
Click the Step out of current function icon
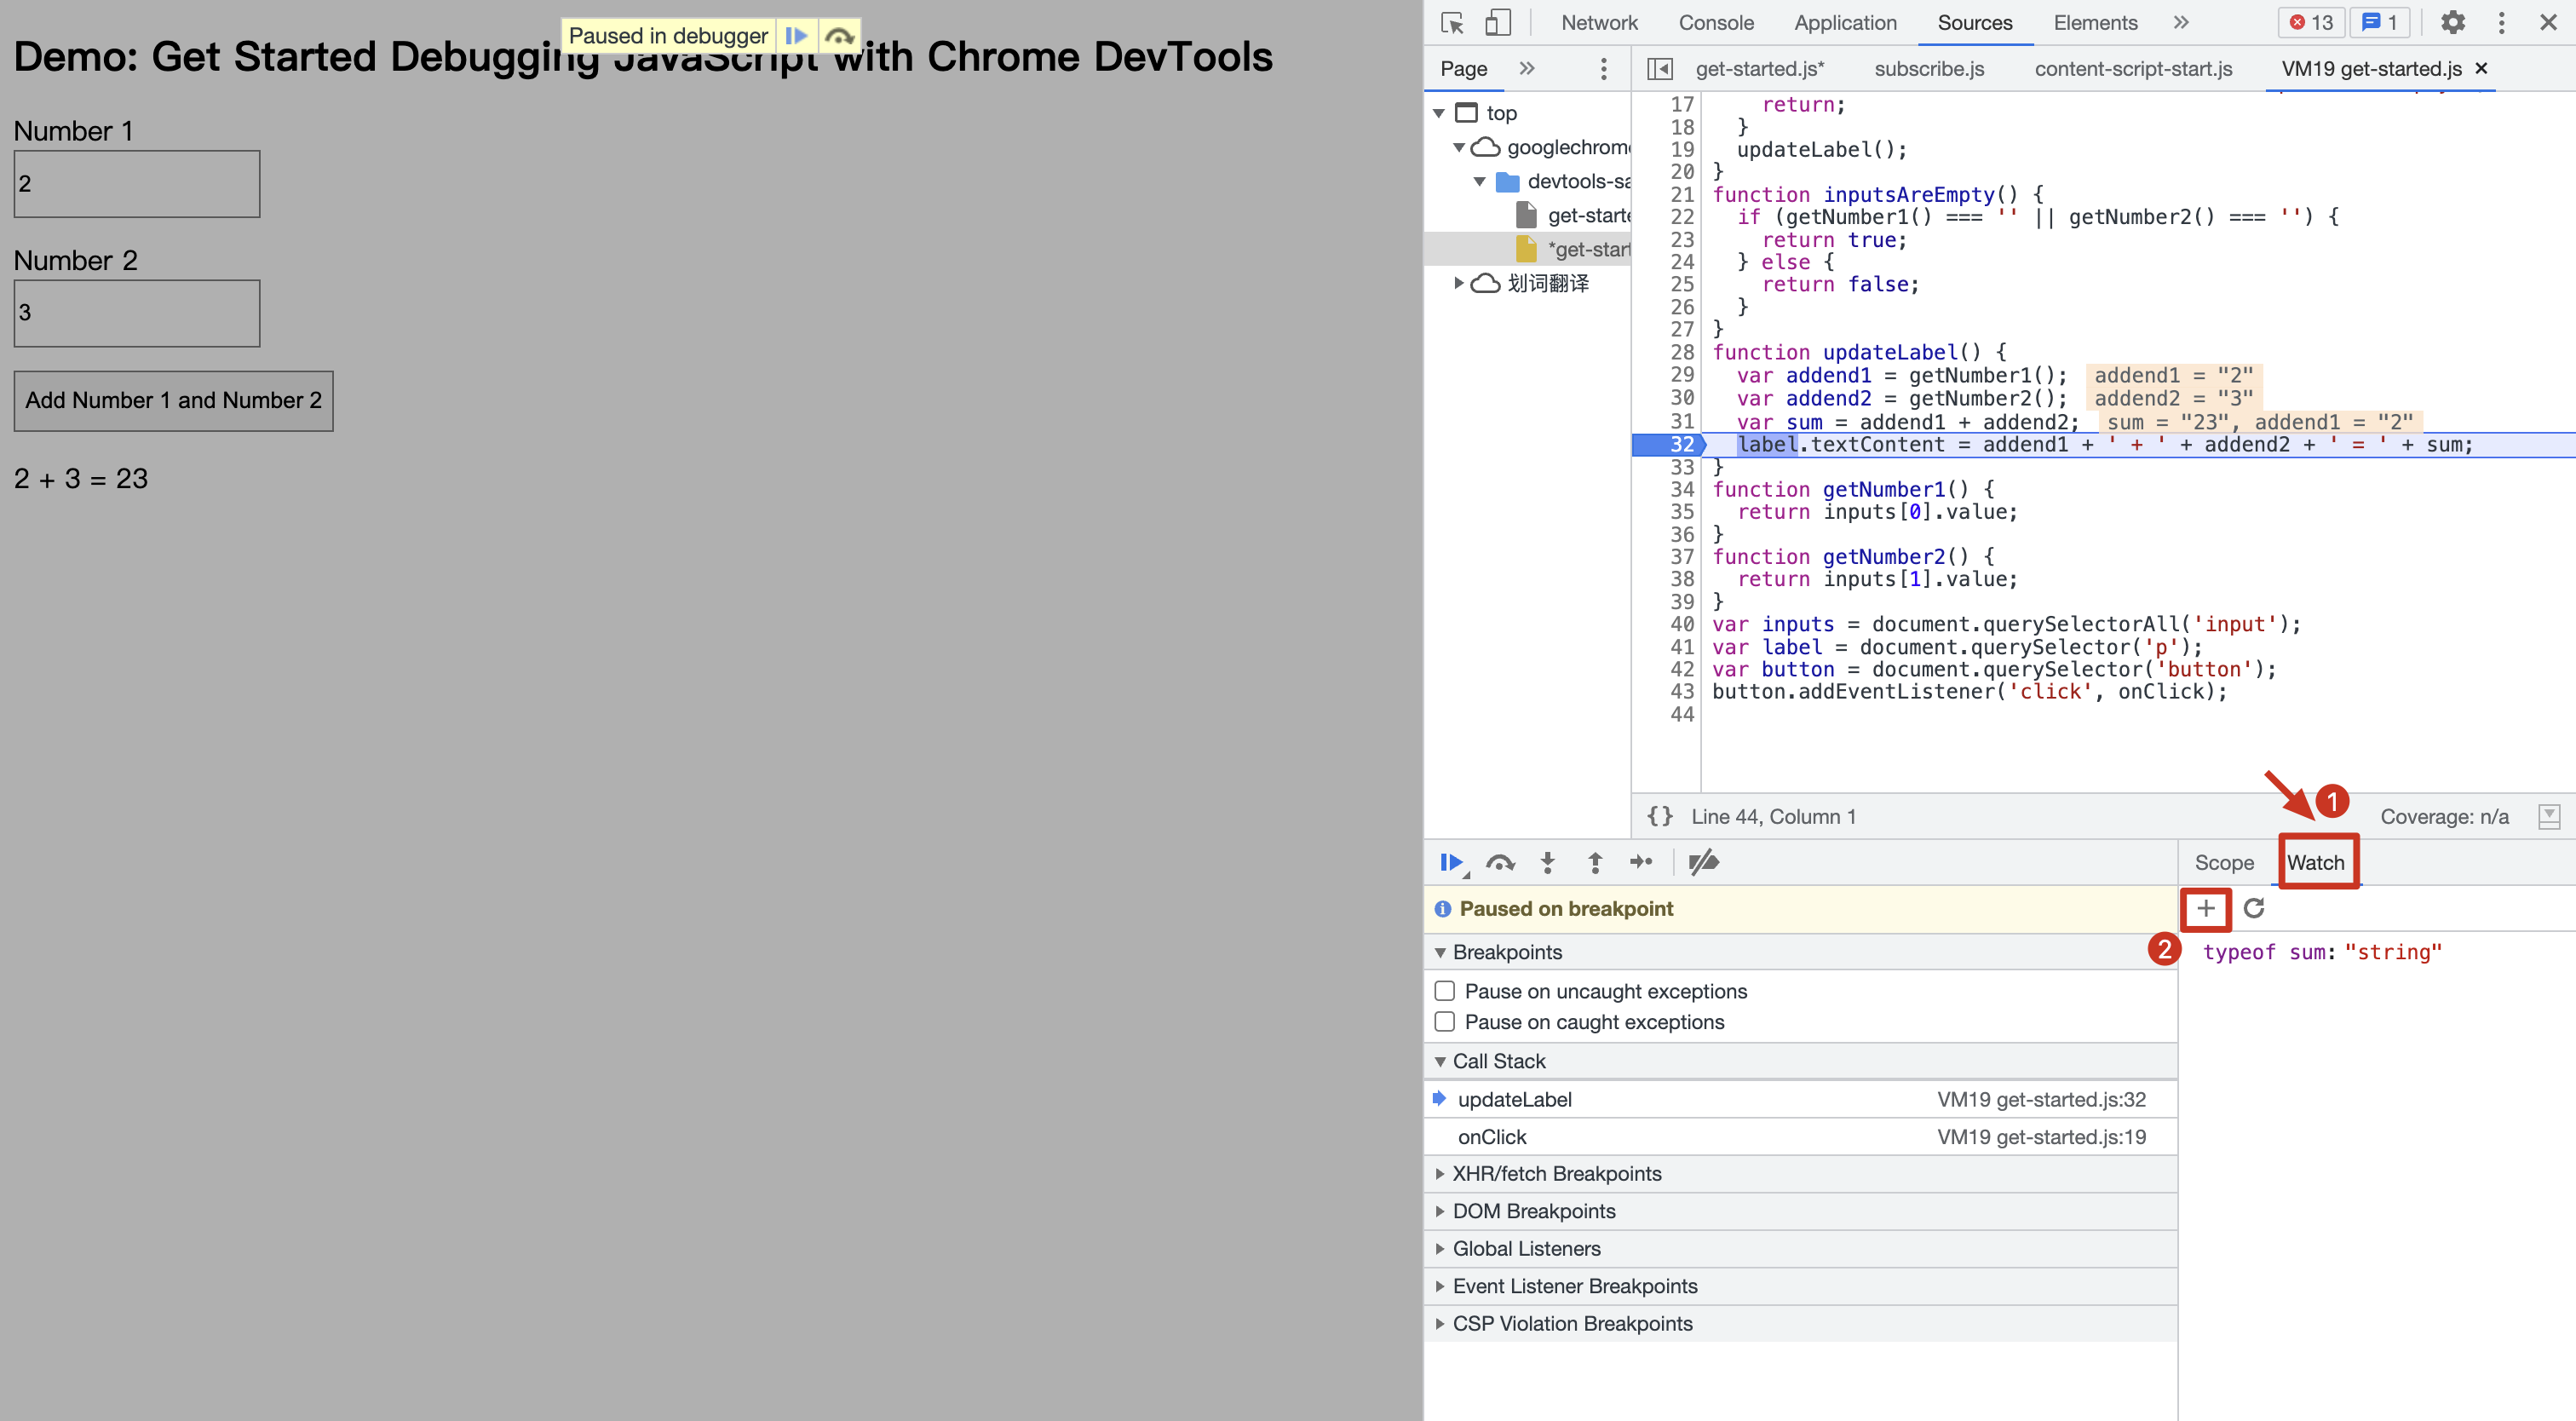1595,862
